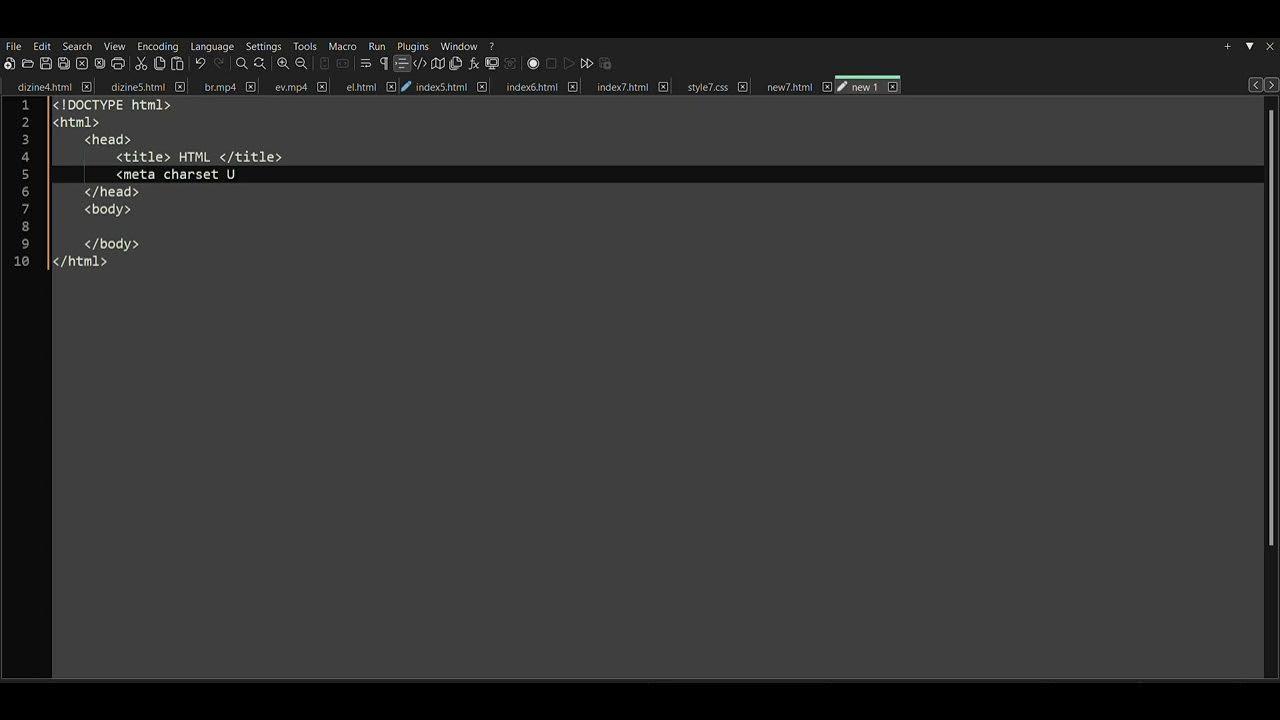
Task: Open the Tools menu
Action: (x=305, y=46)
